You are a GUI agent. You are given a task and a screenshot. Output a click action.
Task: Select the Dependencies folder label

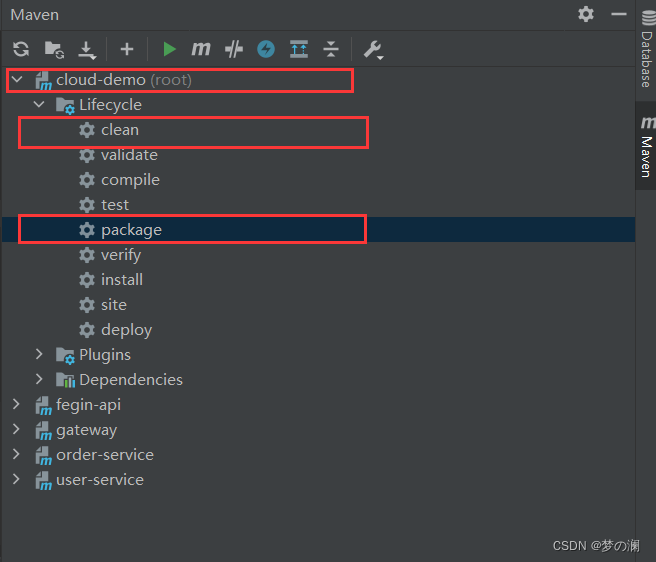click(131, 380)
